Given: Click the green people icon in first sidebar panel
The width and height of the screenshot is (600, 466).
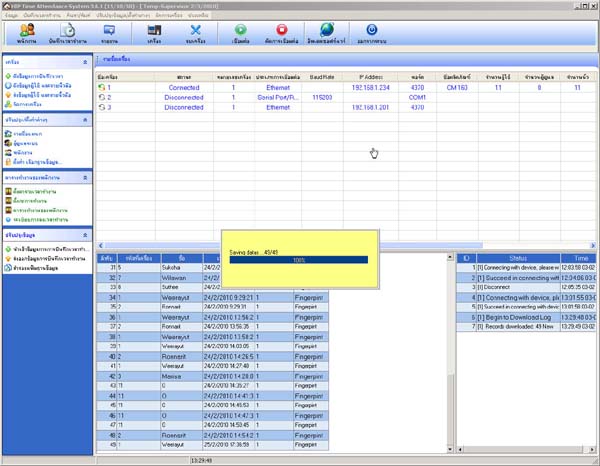Looking at the screenshot, I should click(8, 104).
